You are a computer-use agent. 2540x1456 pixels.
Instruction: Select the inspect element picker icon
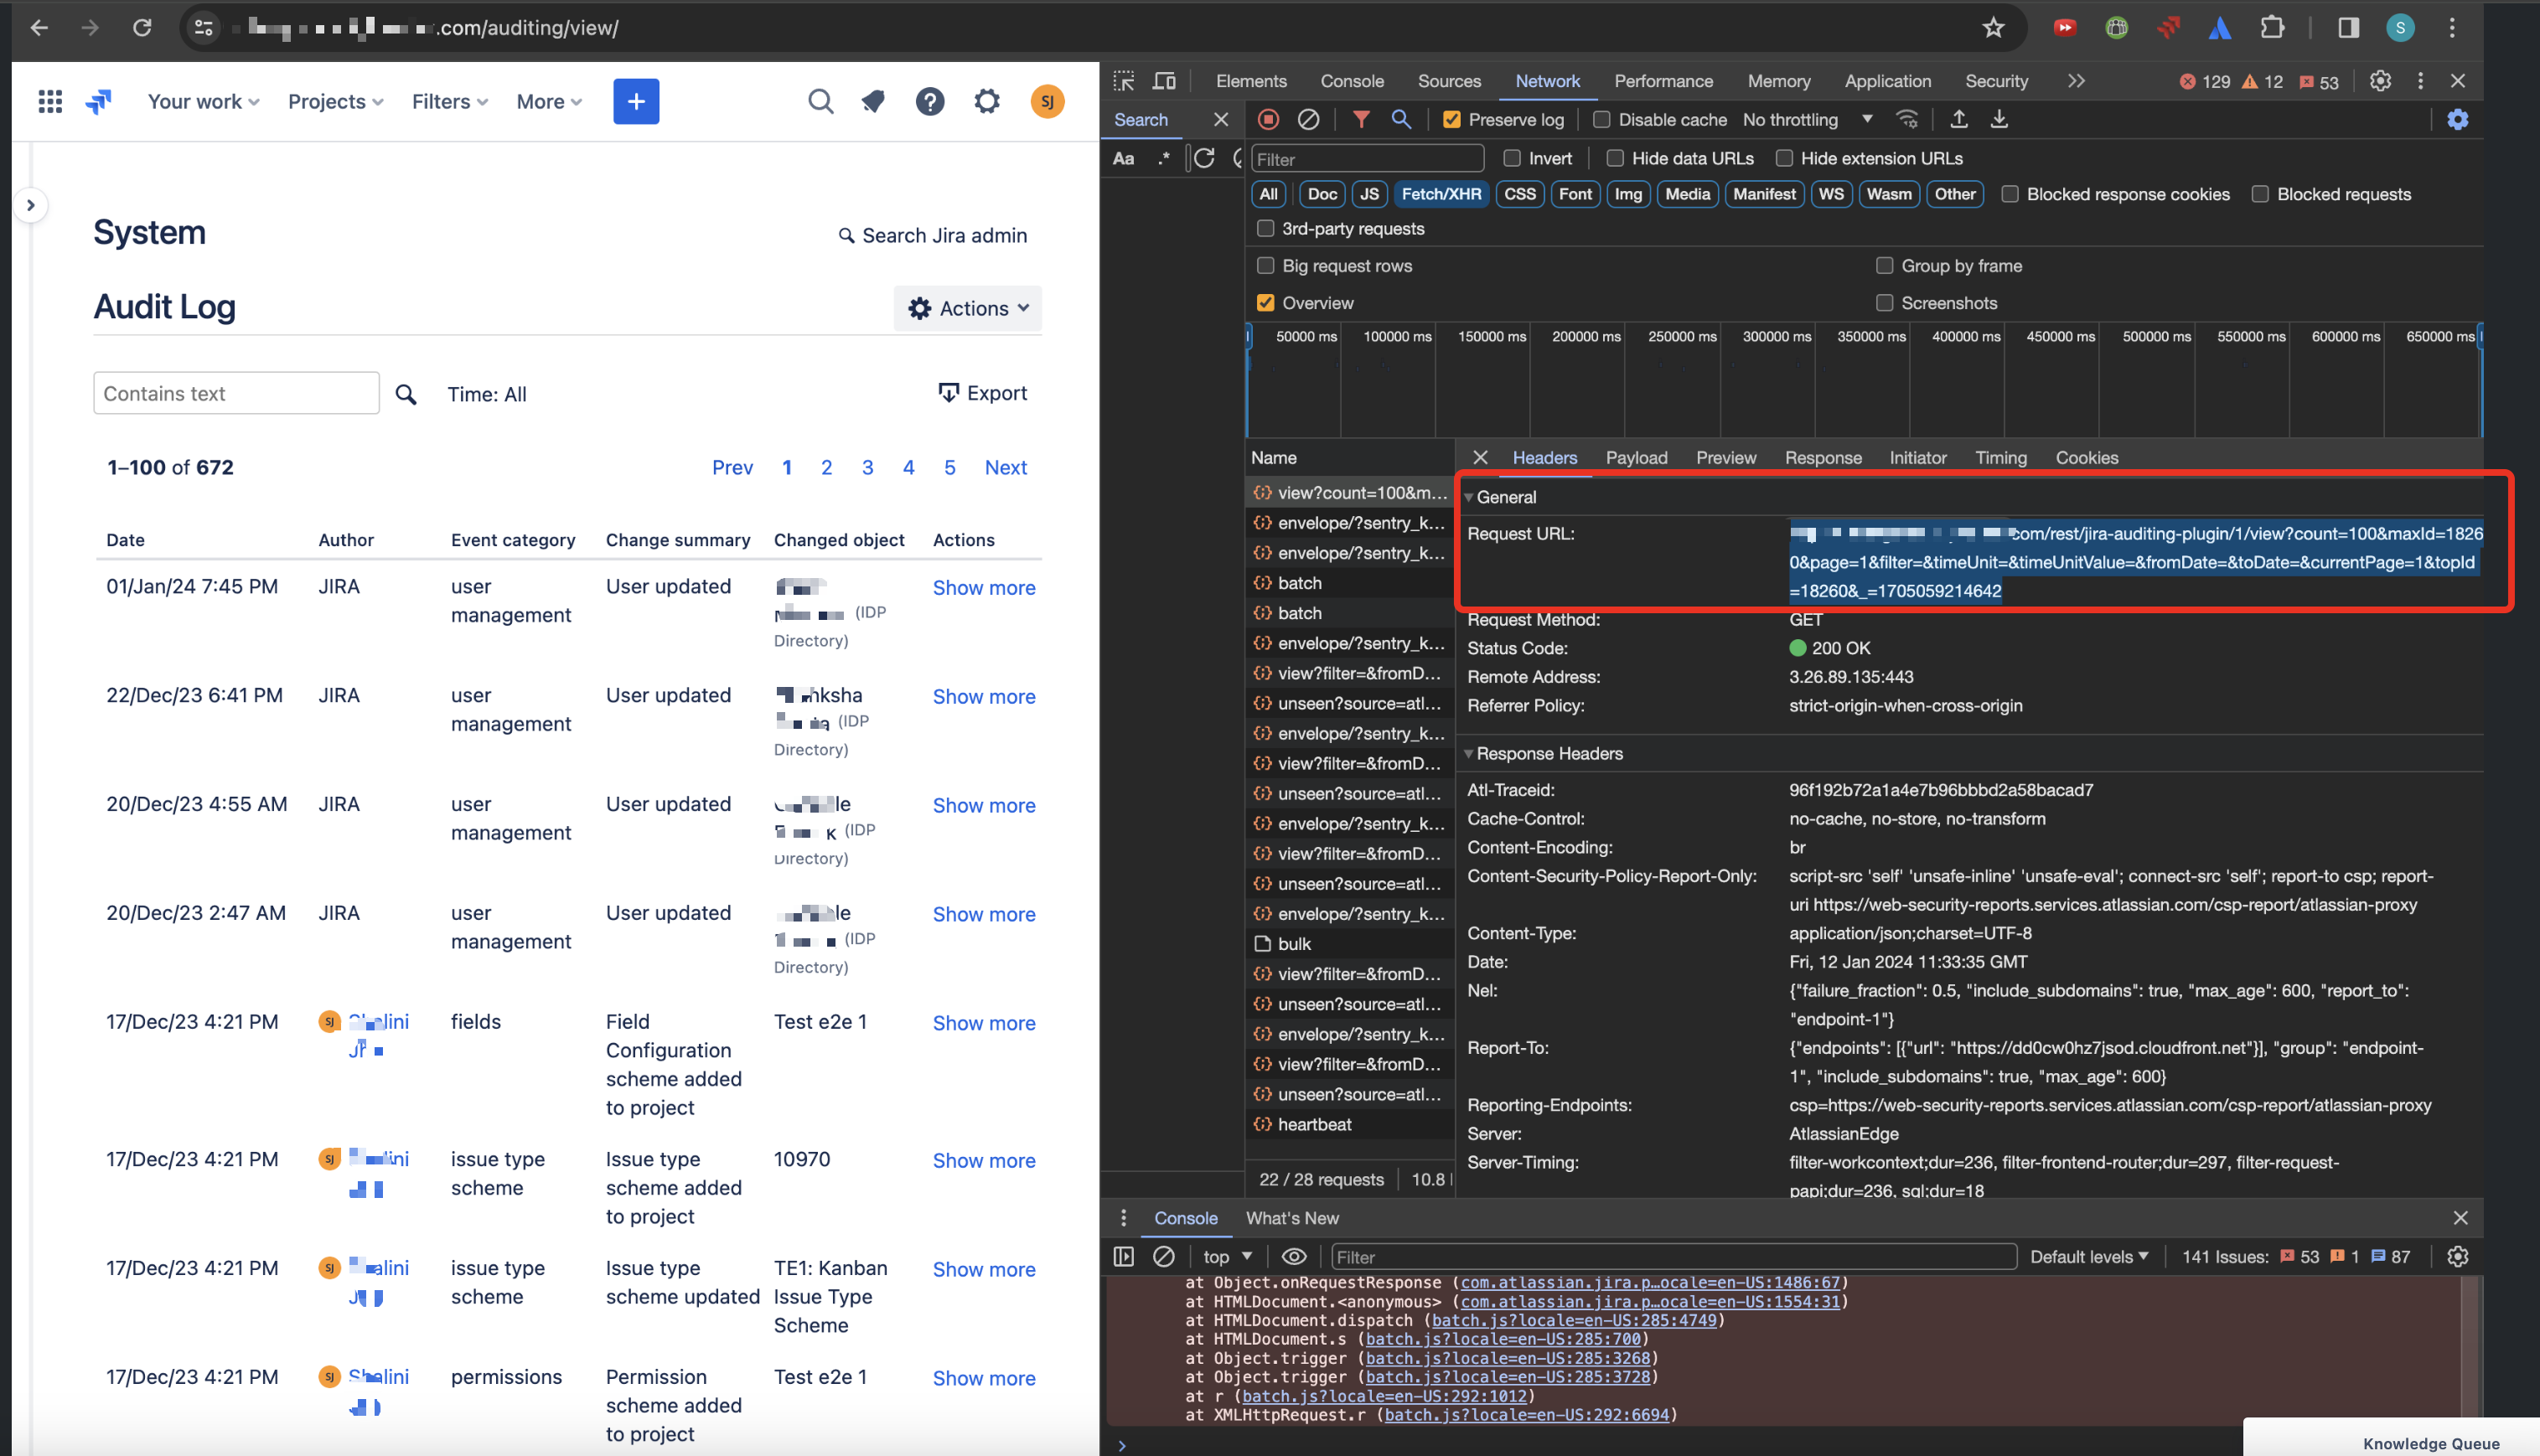1124,81
